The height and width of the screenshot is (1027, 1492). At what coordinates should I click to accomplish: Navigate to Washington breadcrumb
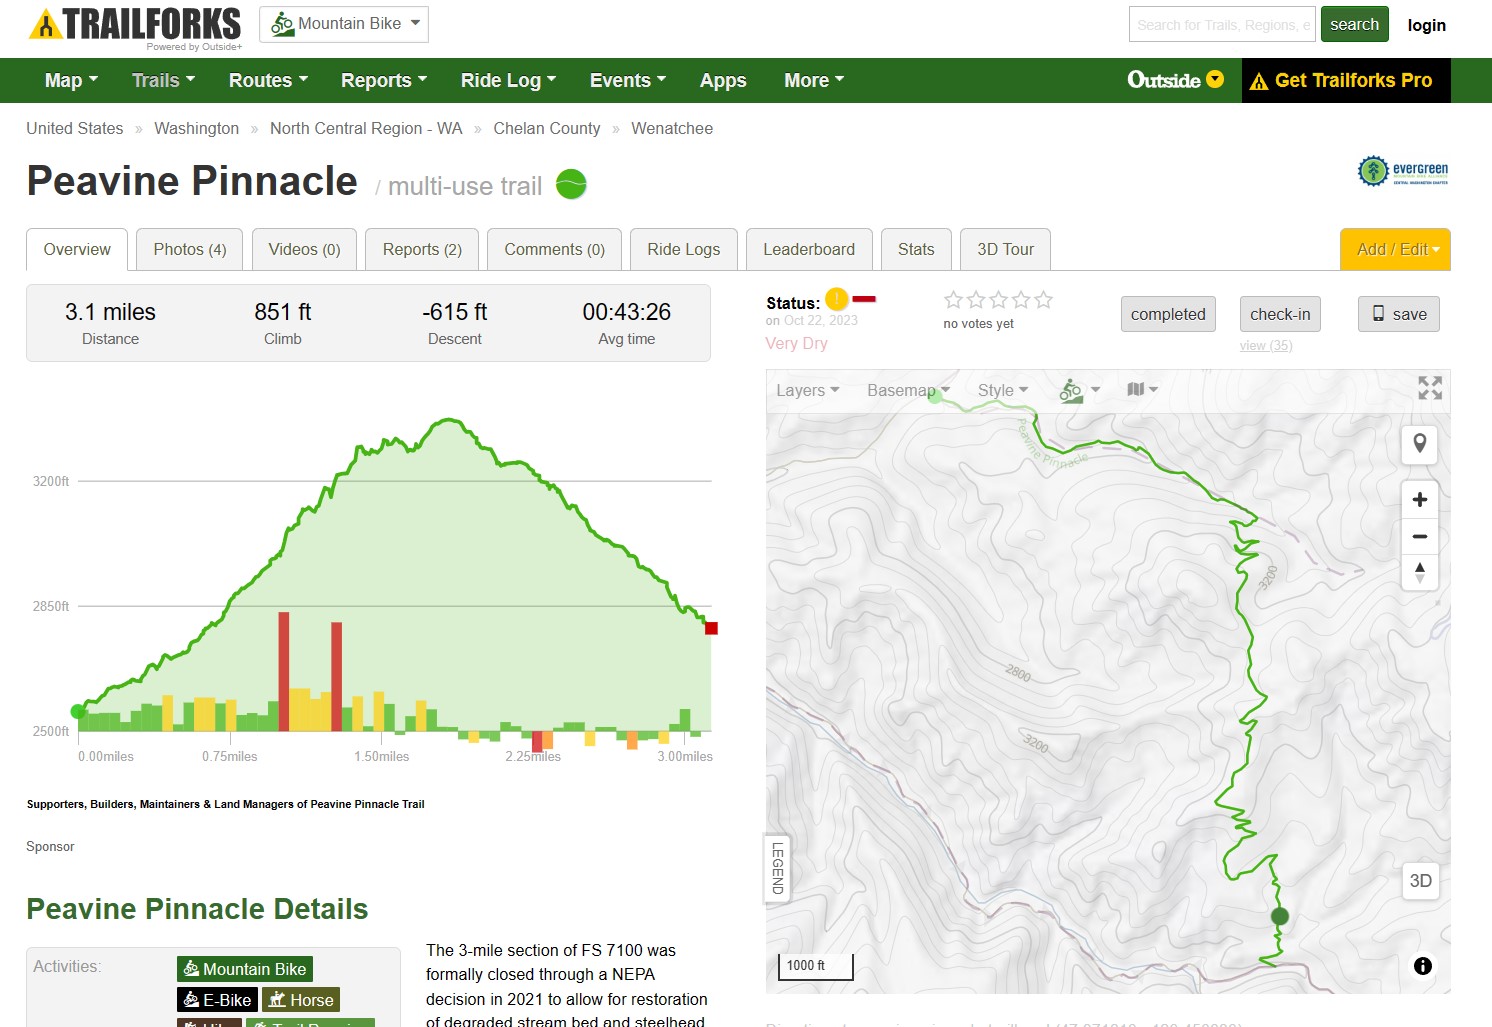(197, 128)
